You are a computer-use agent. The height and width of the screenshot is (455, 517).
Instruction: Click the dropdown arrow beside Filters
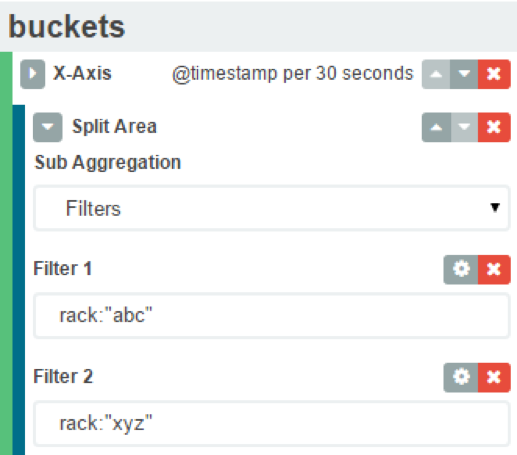point(495,208)
